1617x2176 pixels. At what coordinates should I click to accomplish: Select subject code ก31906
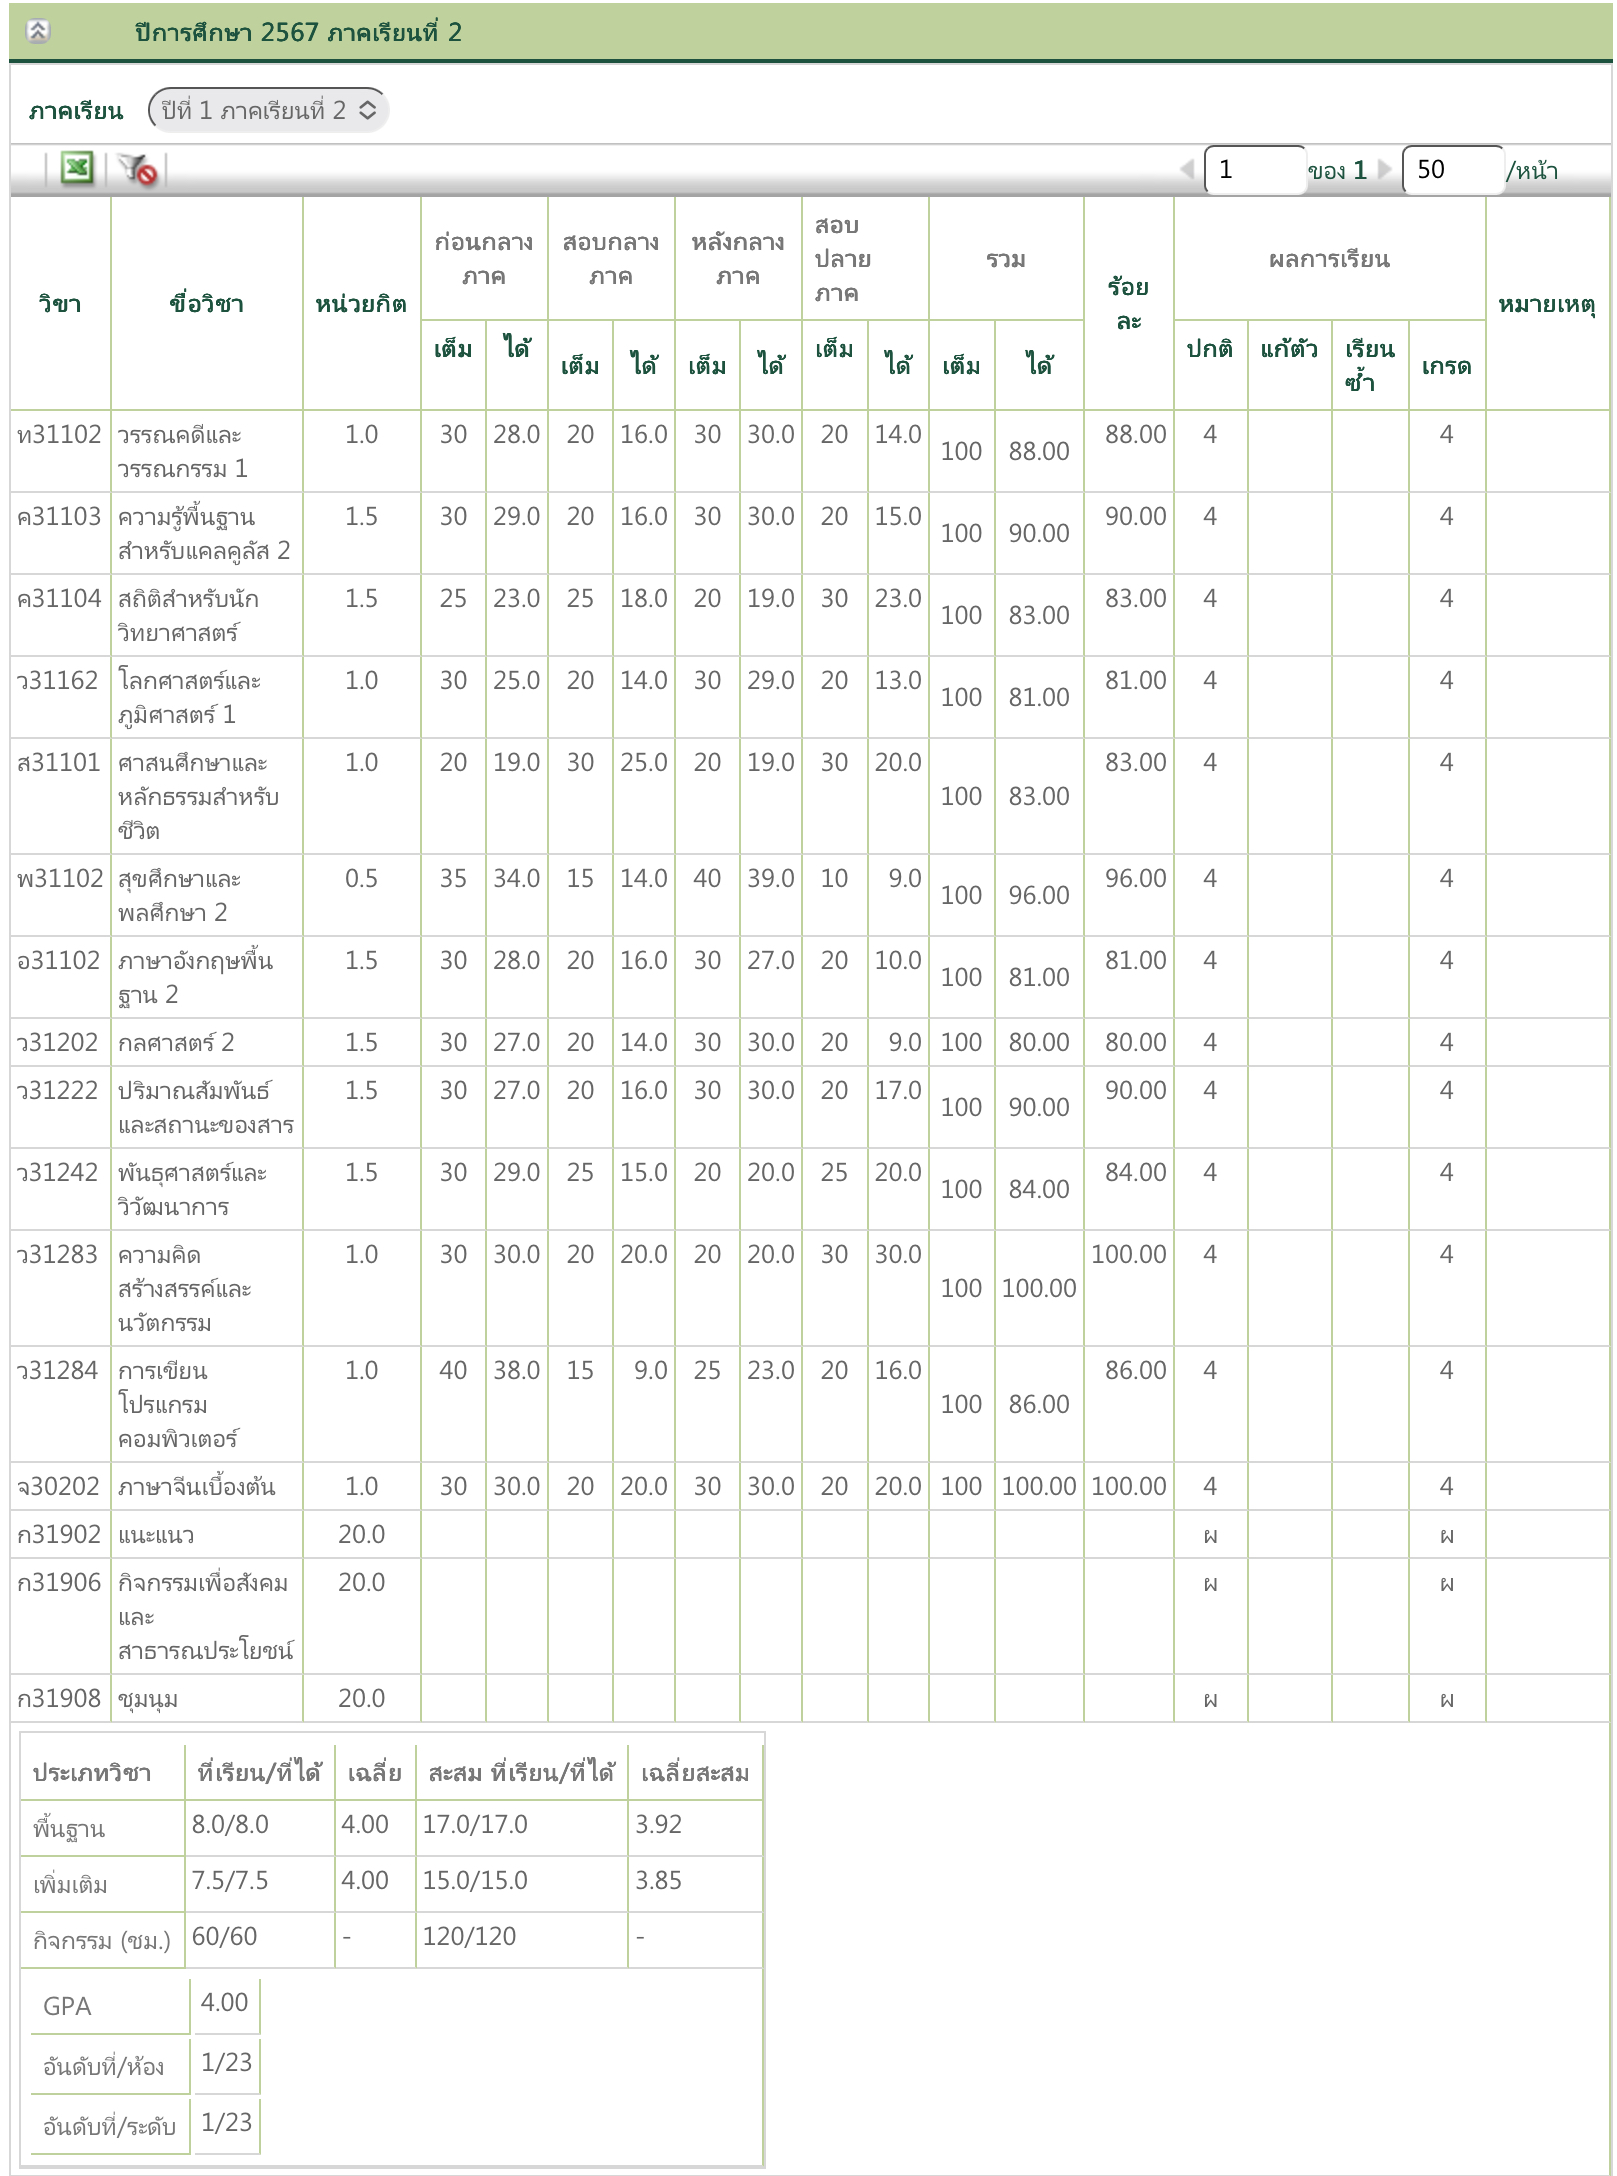[x=59, y=1583]
